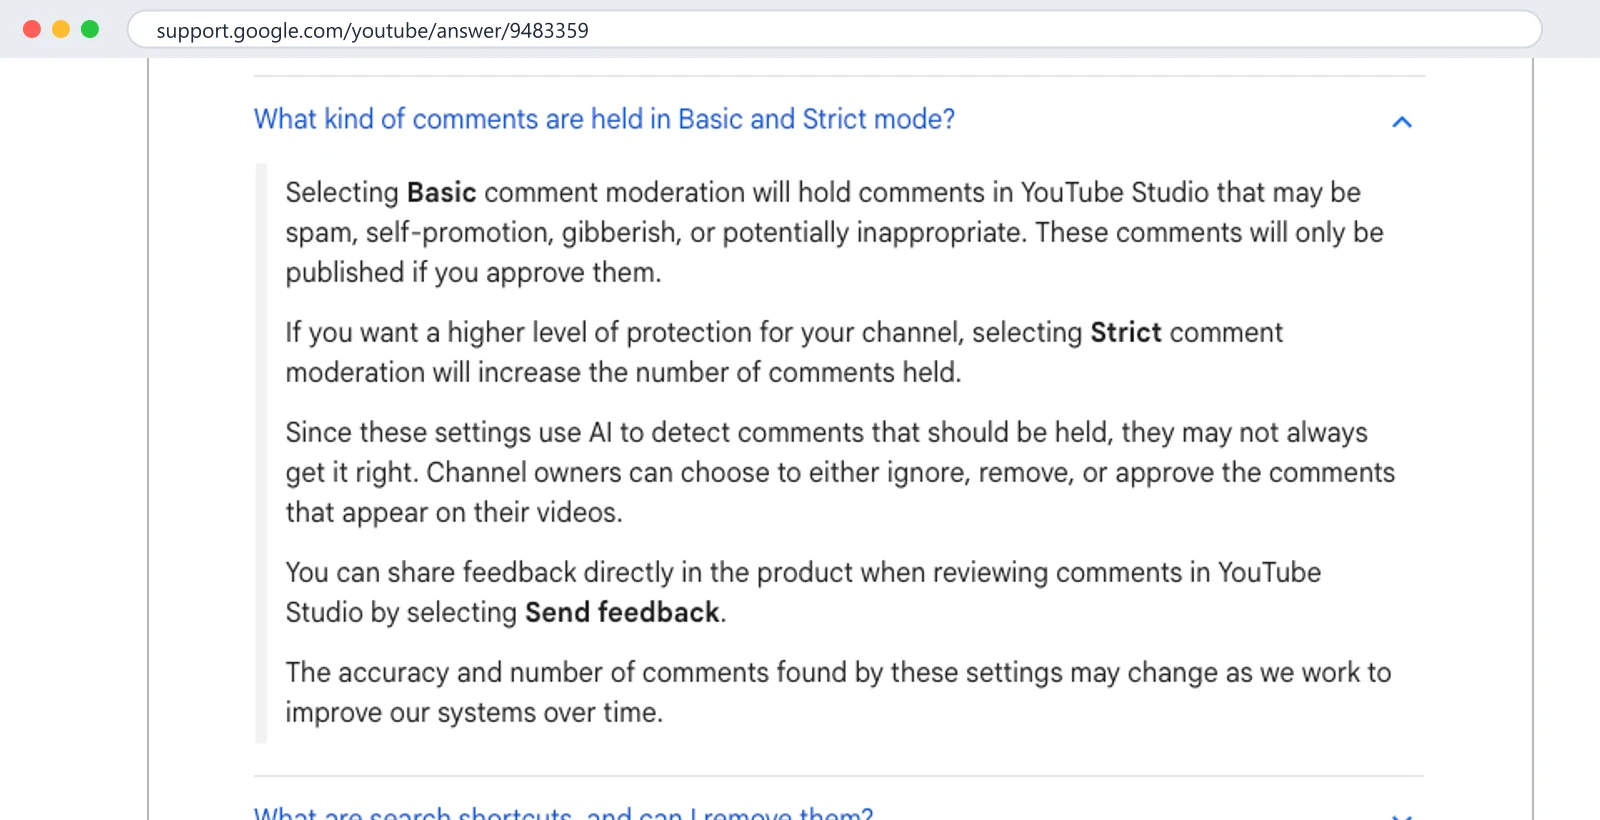
Task: Click the heading about comments held in Basic and Strict mode
Action: [604, 119]
